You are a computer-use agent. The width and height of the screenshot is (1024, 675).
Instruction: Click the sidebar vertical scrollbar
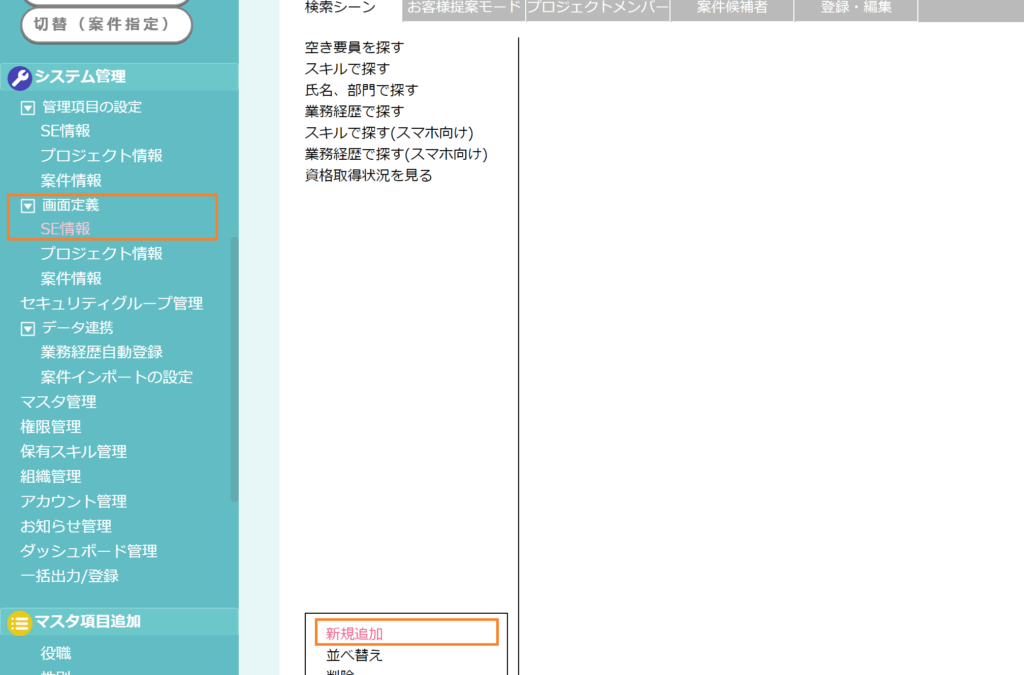pos(234,368)
